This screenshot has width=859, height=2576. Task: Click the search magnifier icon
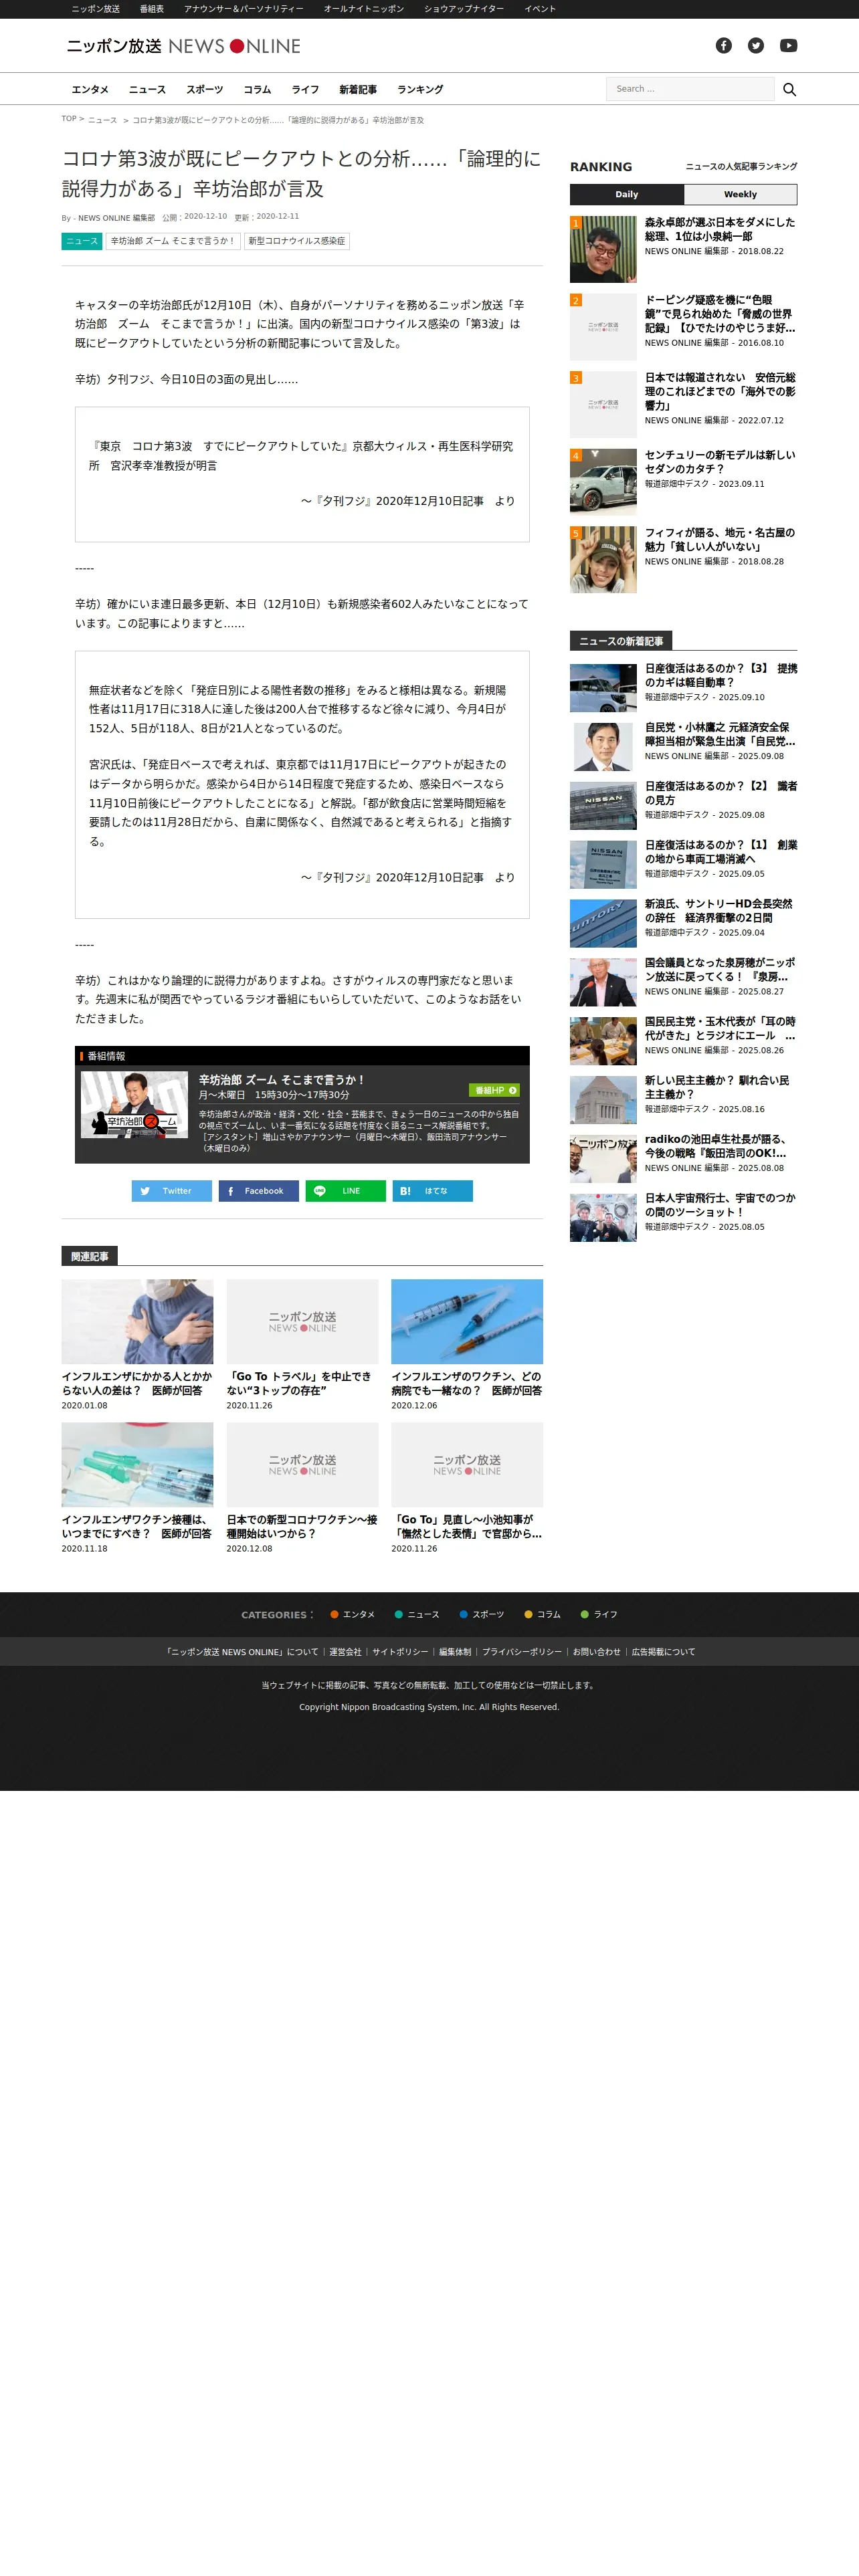789,89
